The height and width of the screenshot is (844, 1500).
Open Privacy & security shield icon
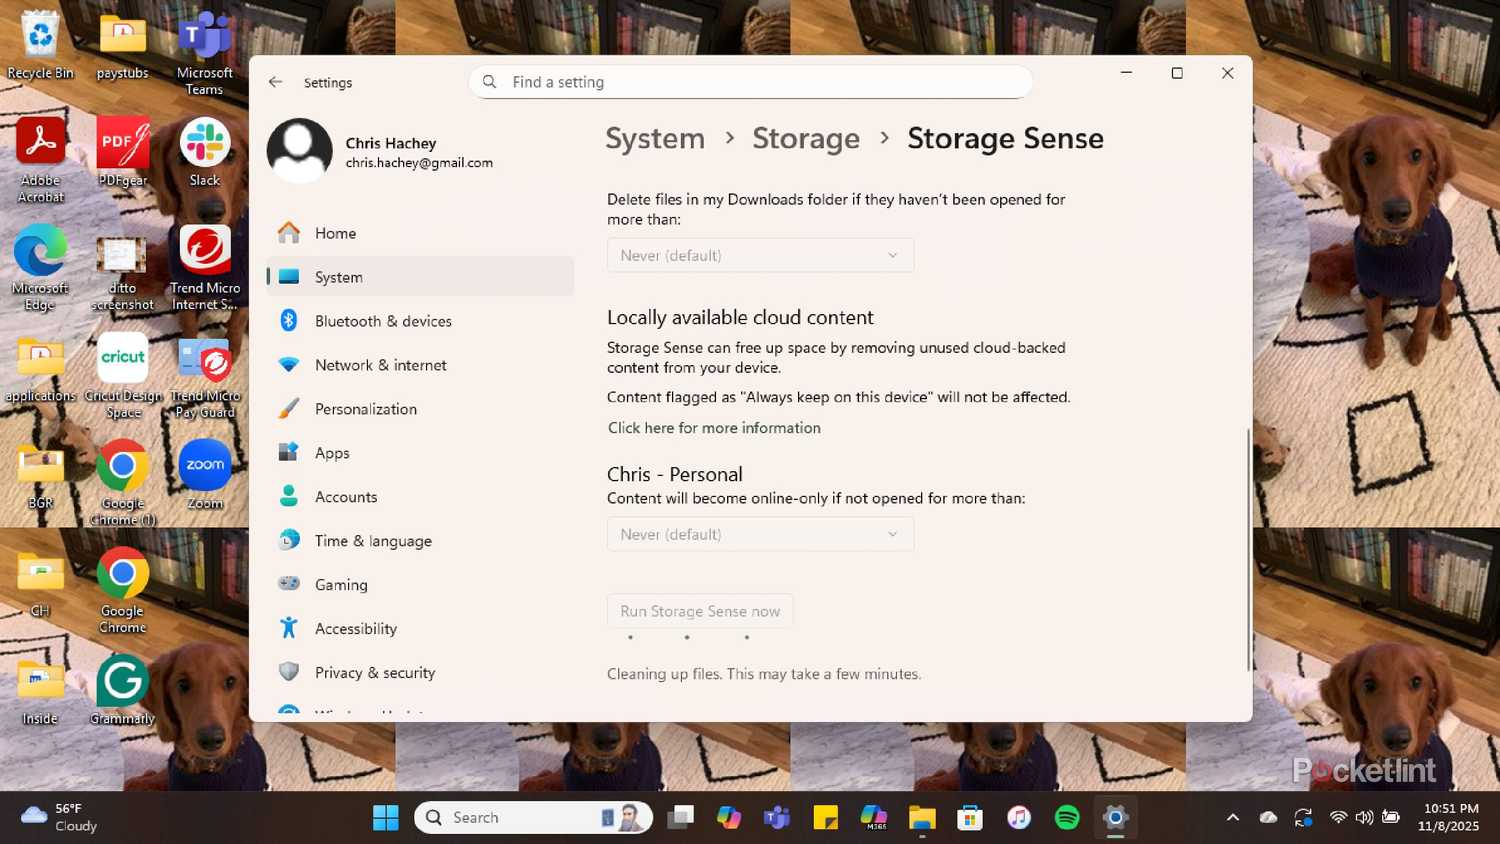click(289, 672)
